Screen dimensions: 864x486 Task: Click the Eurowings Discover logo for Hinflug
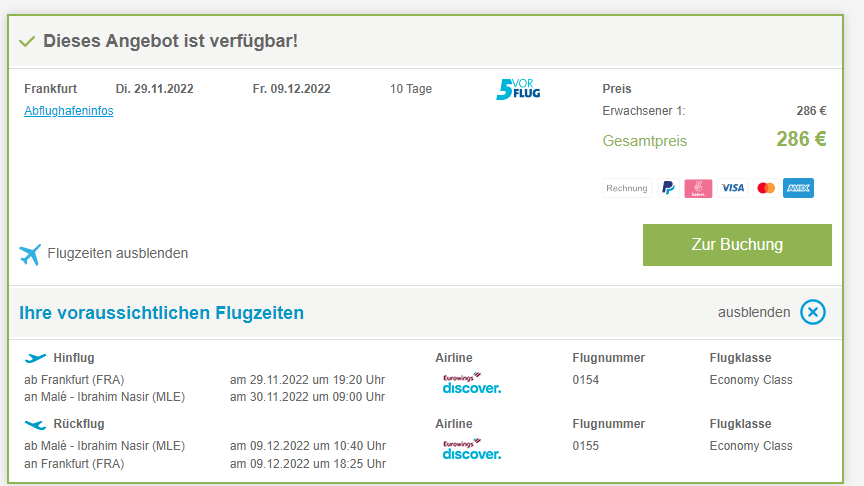(x=472, y=384)
